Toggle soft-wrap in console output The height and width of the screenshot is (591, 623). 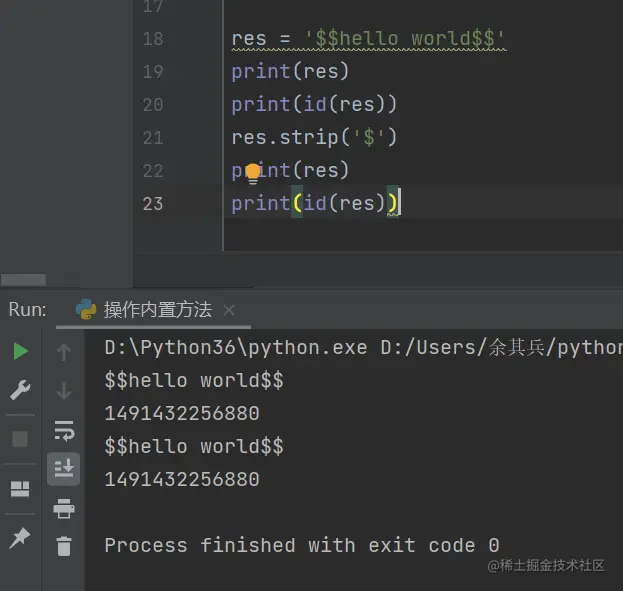64,431
